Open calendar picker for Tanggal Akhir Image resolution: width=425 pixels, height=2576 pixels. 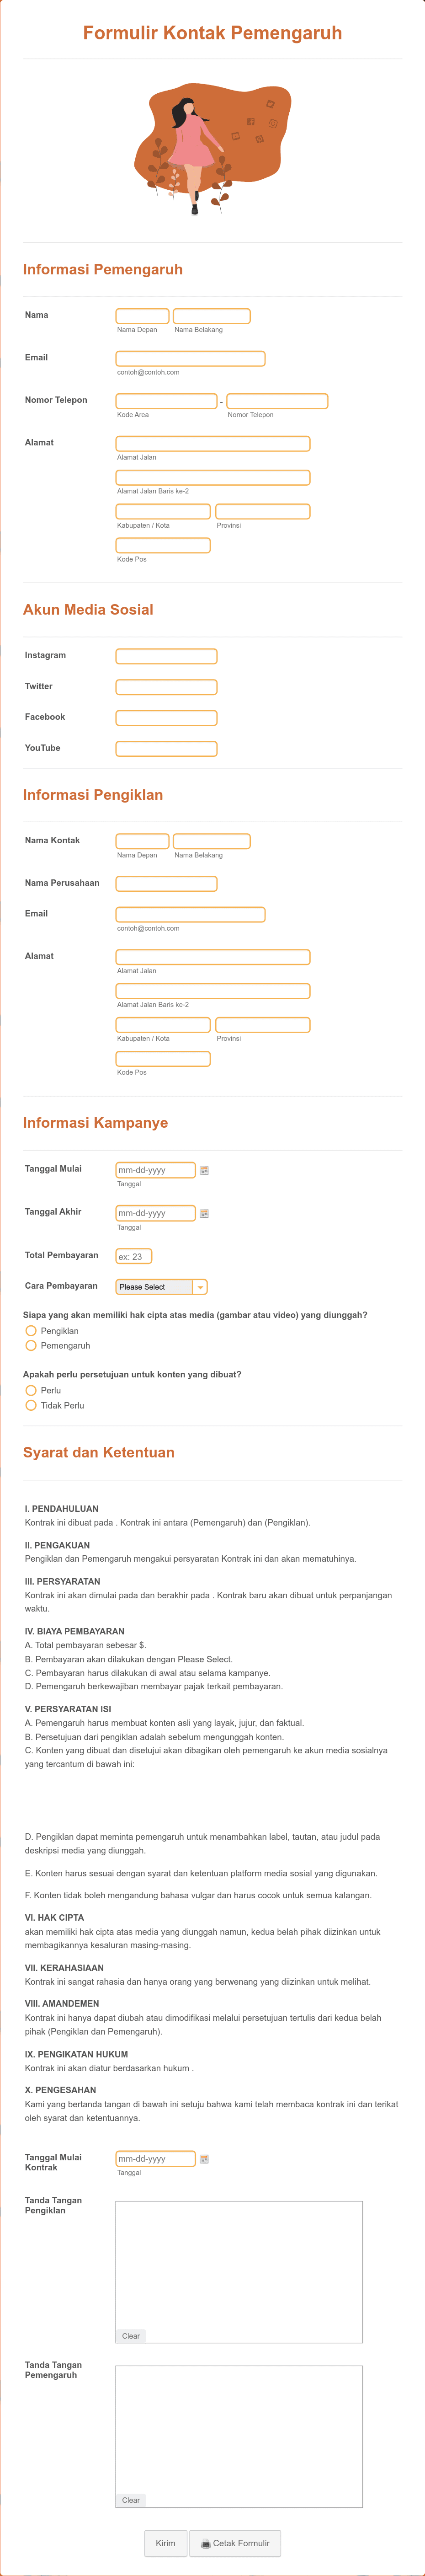[x=204, y=1213]
